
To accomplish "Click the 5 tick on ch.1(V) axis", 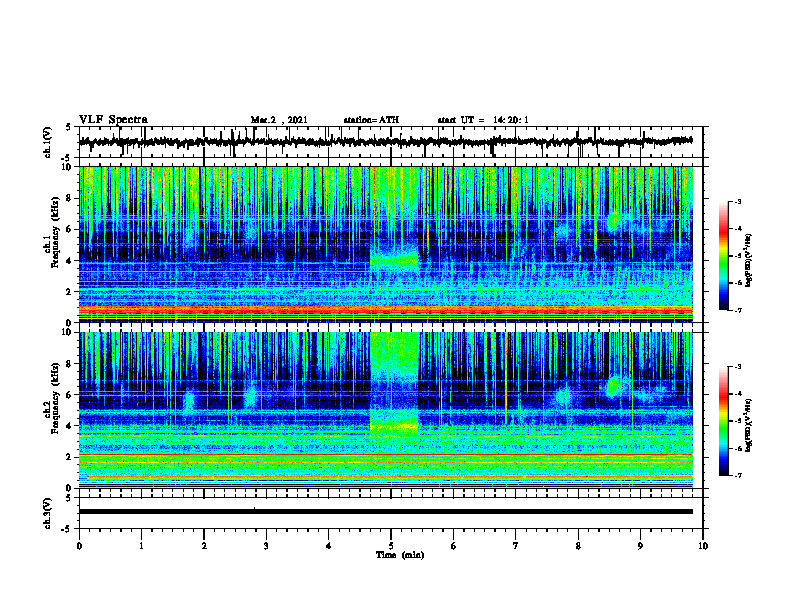I will (69, 128).
